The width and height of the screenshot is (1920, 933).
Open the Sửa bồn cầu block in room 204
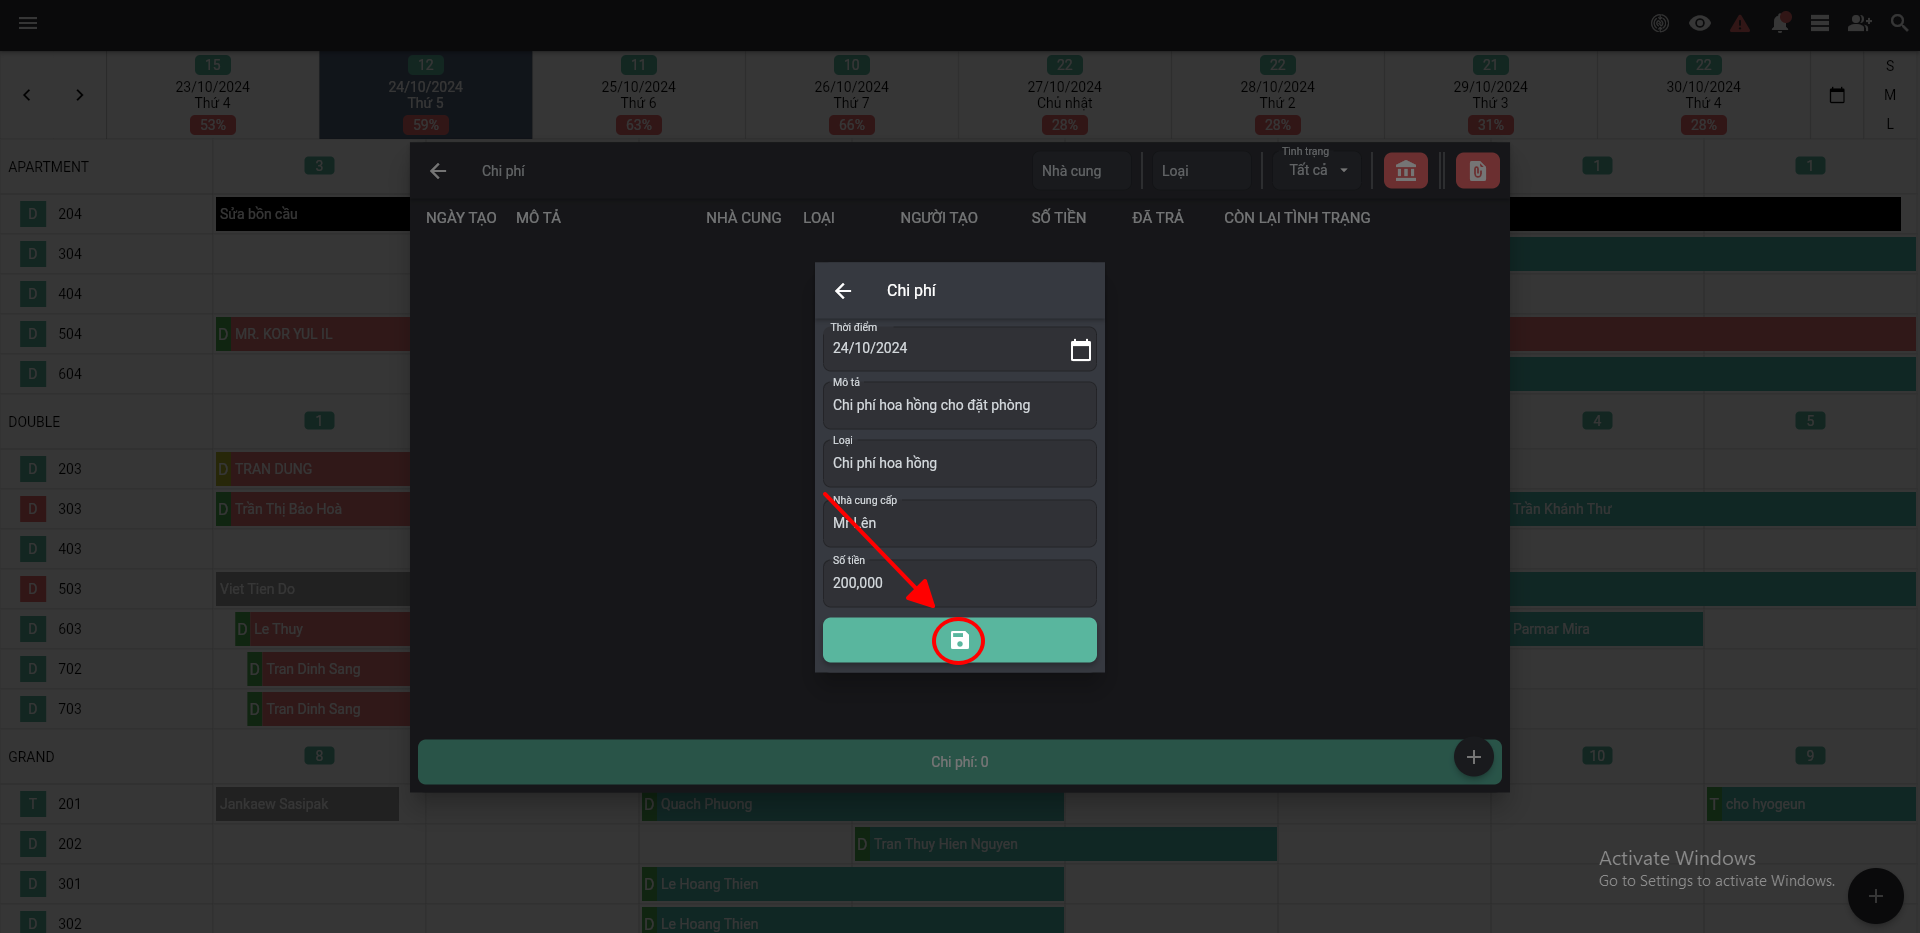coord(313,214)
